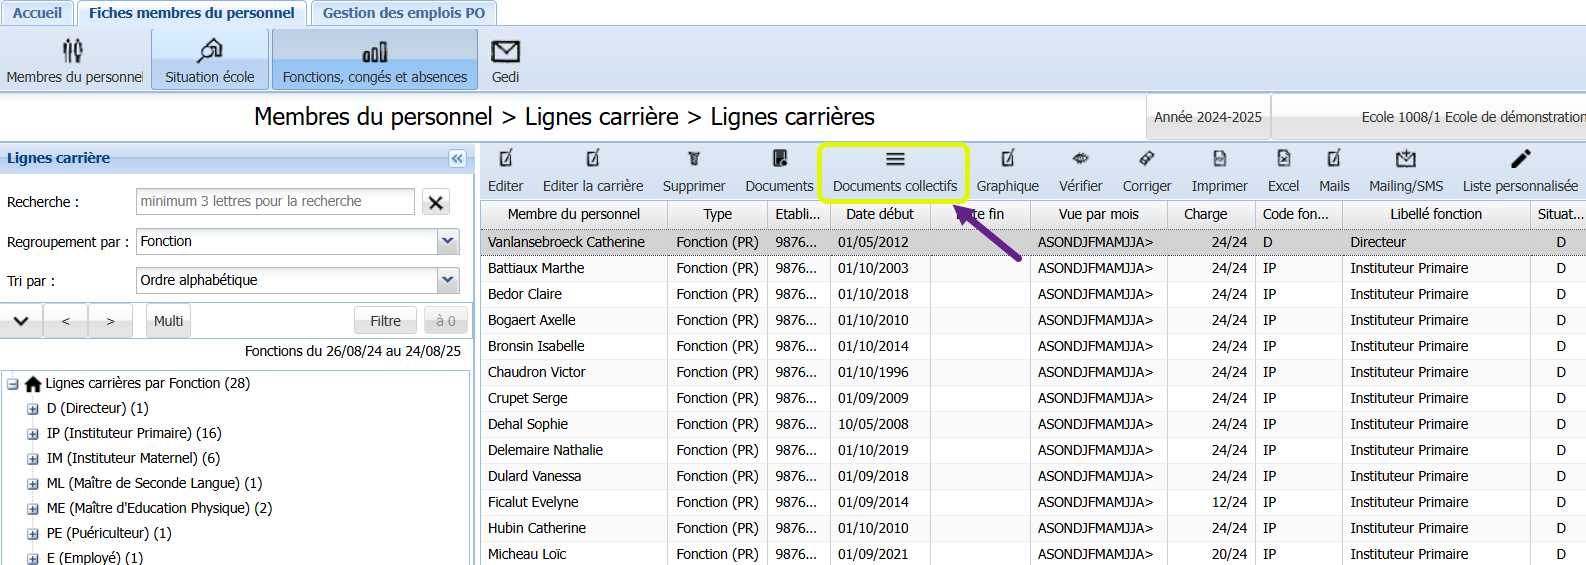
Task: Open the Tri par dropdown
Action: point(448,280)
